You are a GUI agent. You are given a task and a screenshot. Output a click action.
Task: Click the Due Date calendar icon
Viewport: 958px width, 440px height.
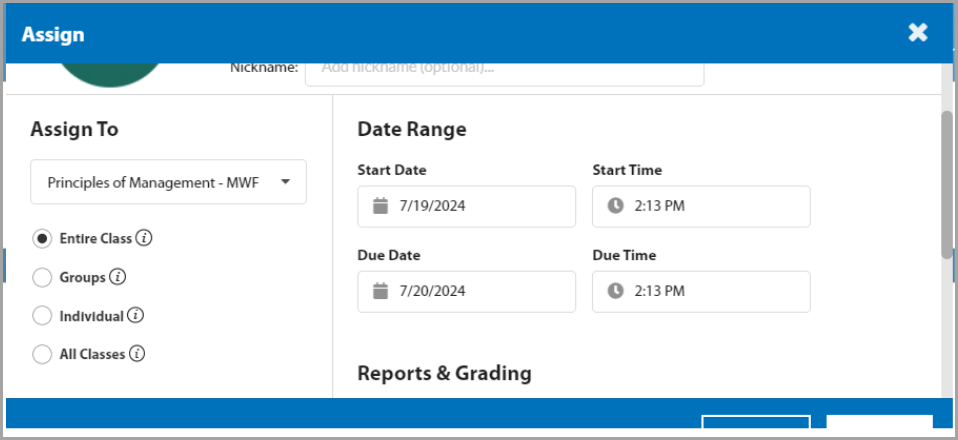pyautogui.click(x=380, y=291)
